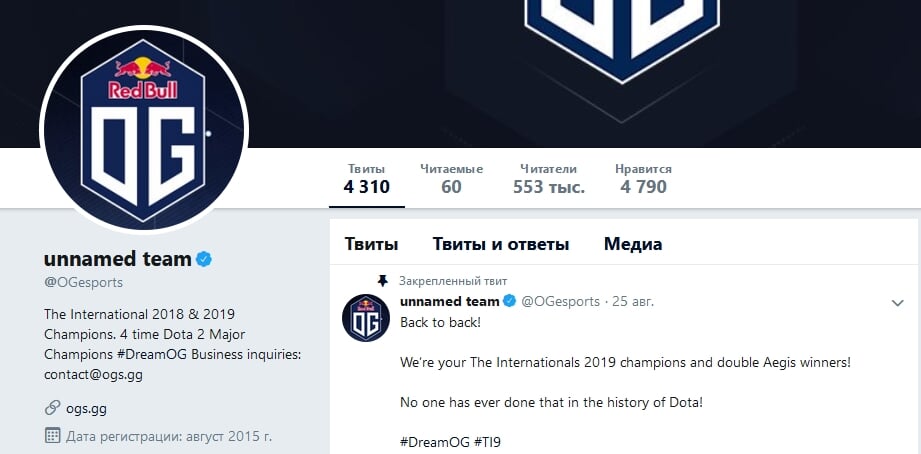Click the chain link icon beside ogs.gg
Viewport: 921px width, 454px height.
52,408
